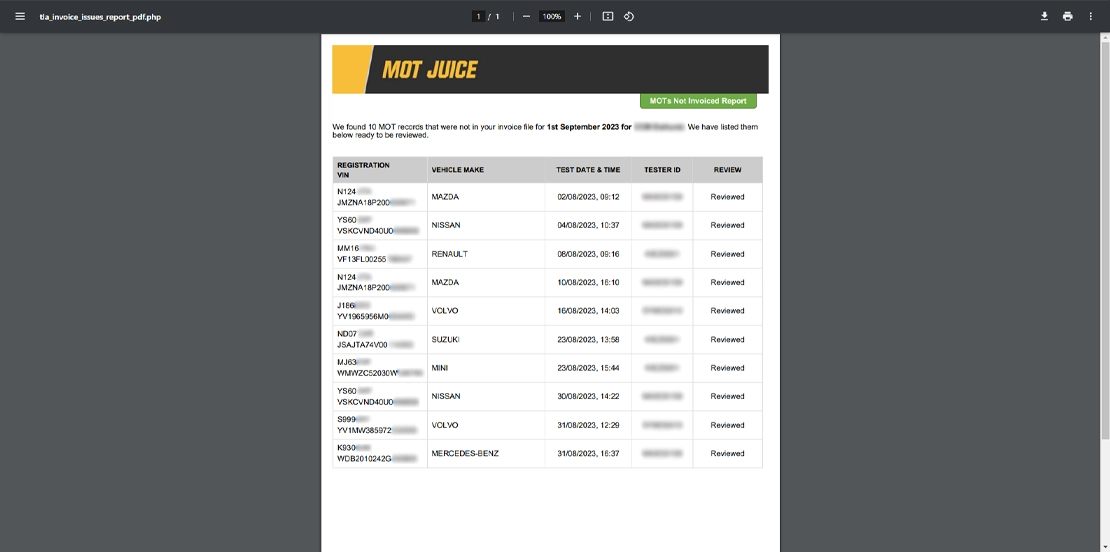
Task: Click Reviewed status in the MINI row
Action: coord(727,368)
